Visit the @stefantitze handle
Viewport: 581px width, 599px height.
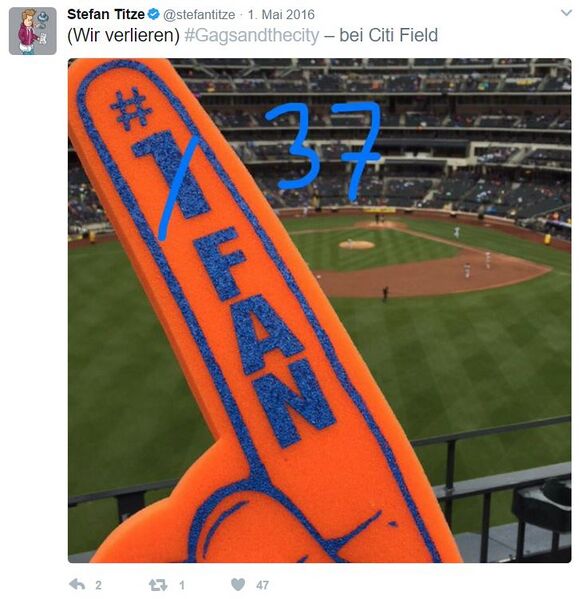pyautogui.click(x=199, y=15)
